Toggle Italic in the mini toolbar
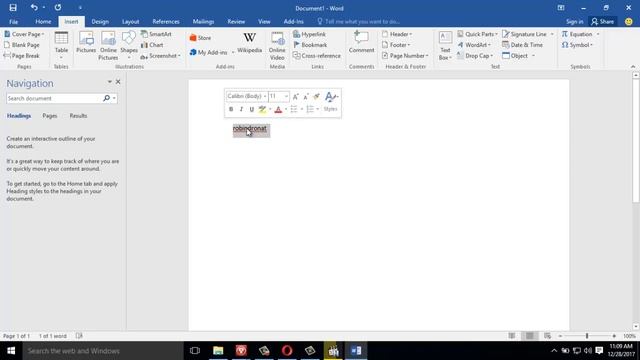The height and width of the screenshot is (360, 640). (241, 109)
